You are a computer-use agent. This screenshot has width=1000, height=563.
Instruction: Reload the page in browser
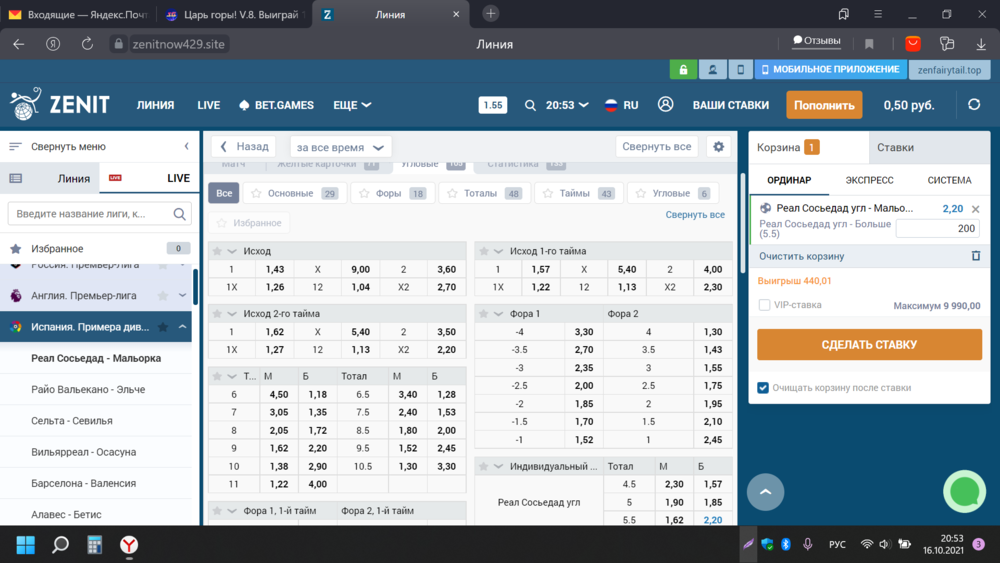pos(87,44)
